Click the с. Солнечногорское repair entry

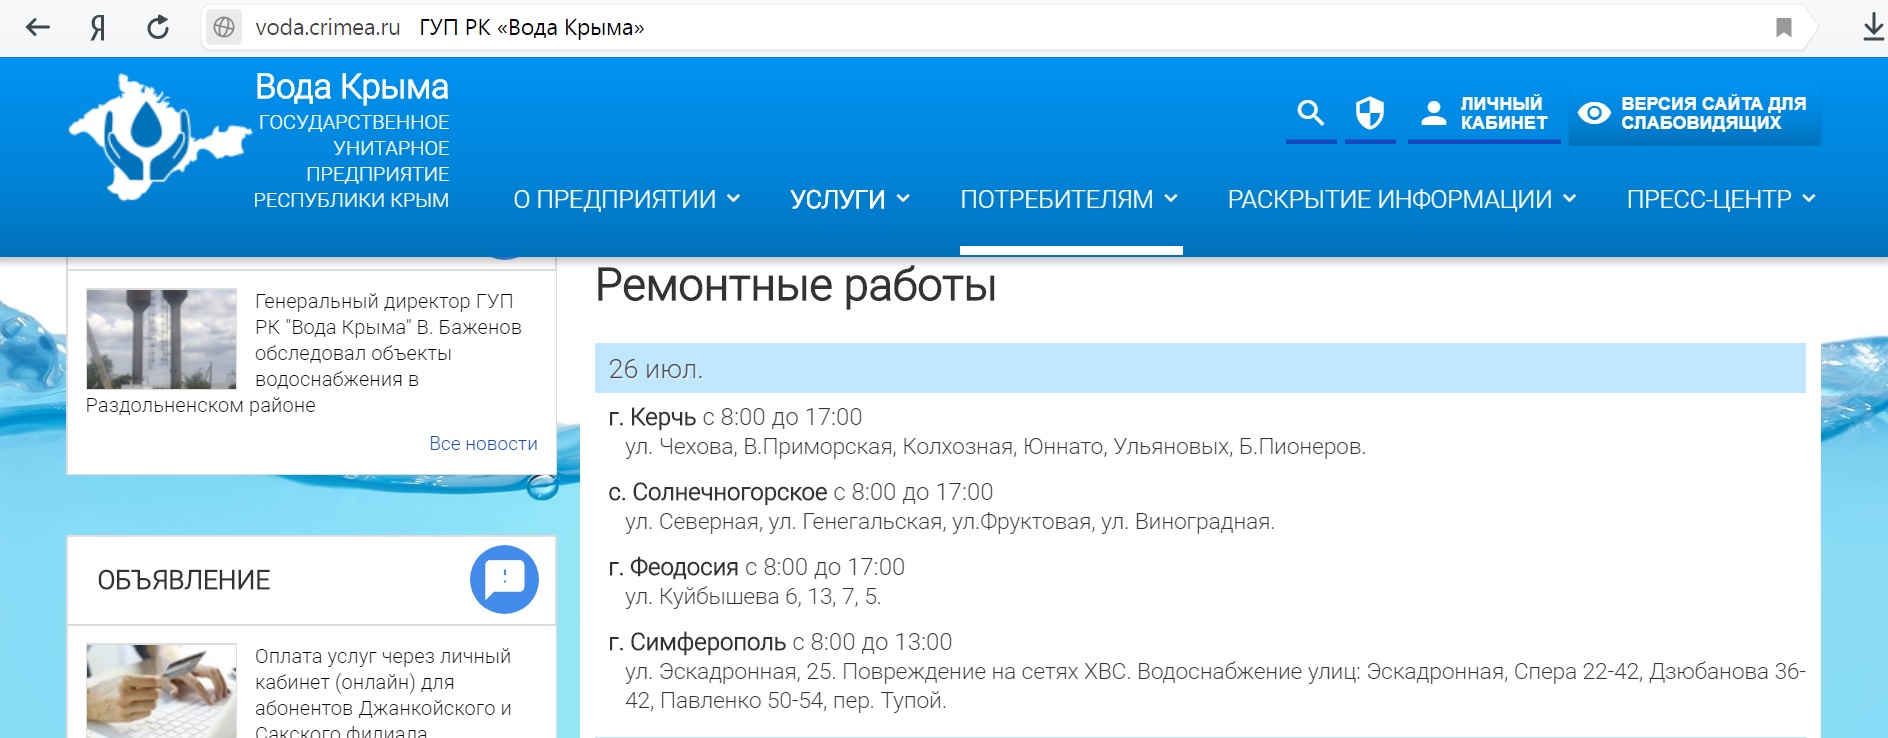(800, 492)
